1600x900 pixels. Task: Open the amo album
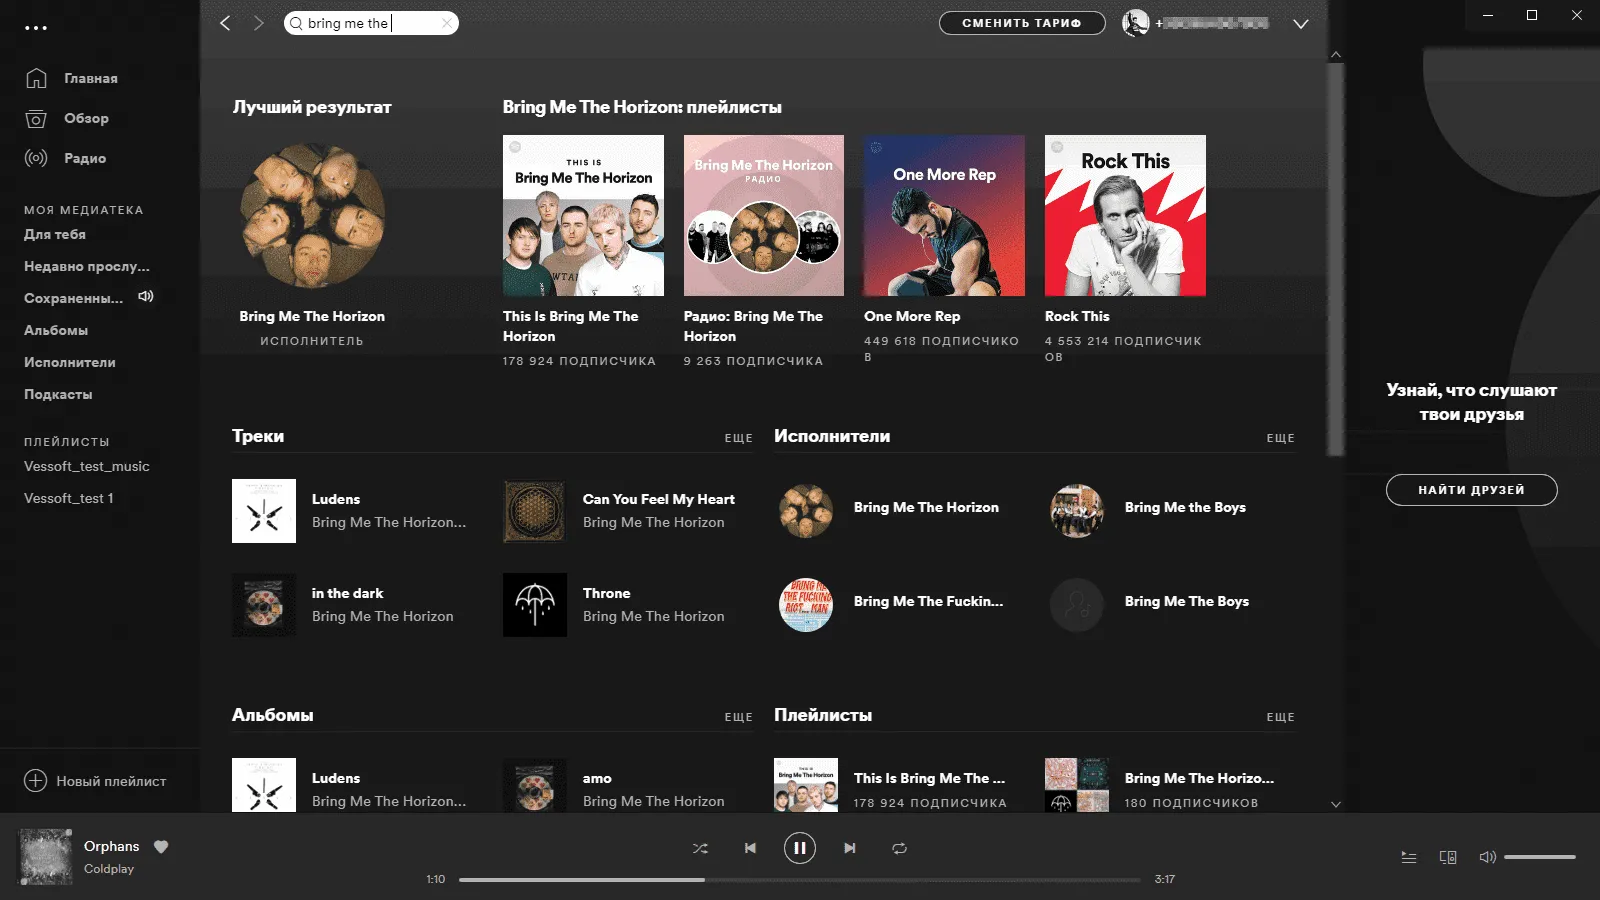(x=597, y=778)
